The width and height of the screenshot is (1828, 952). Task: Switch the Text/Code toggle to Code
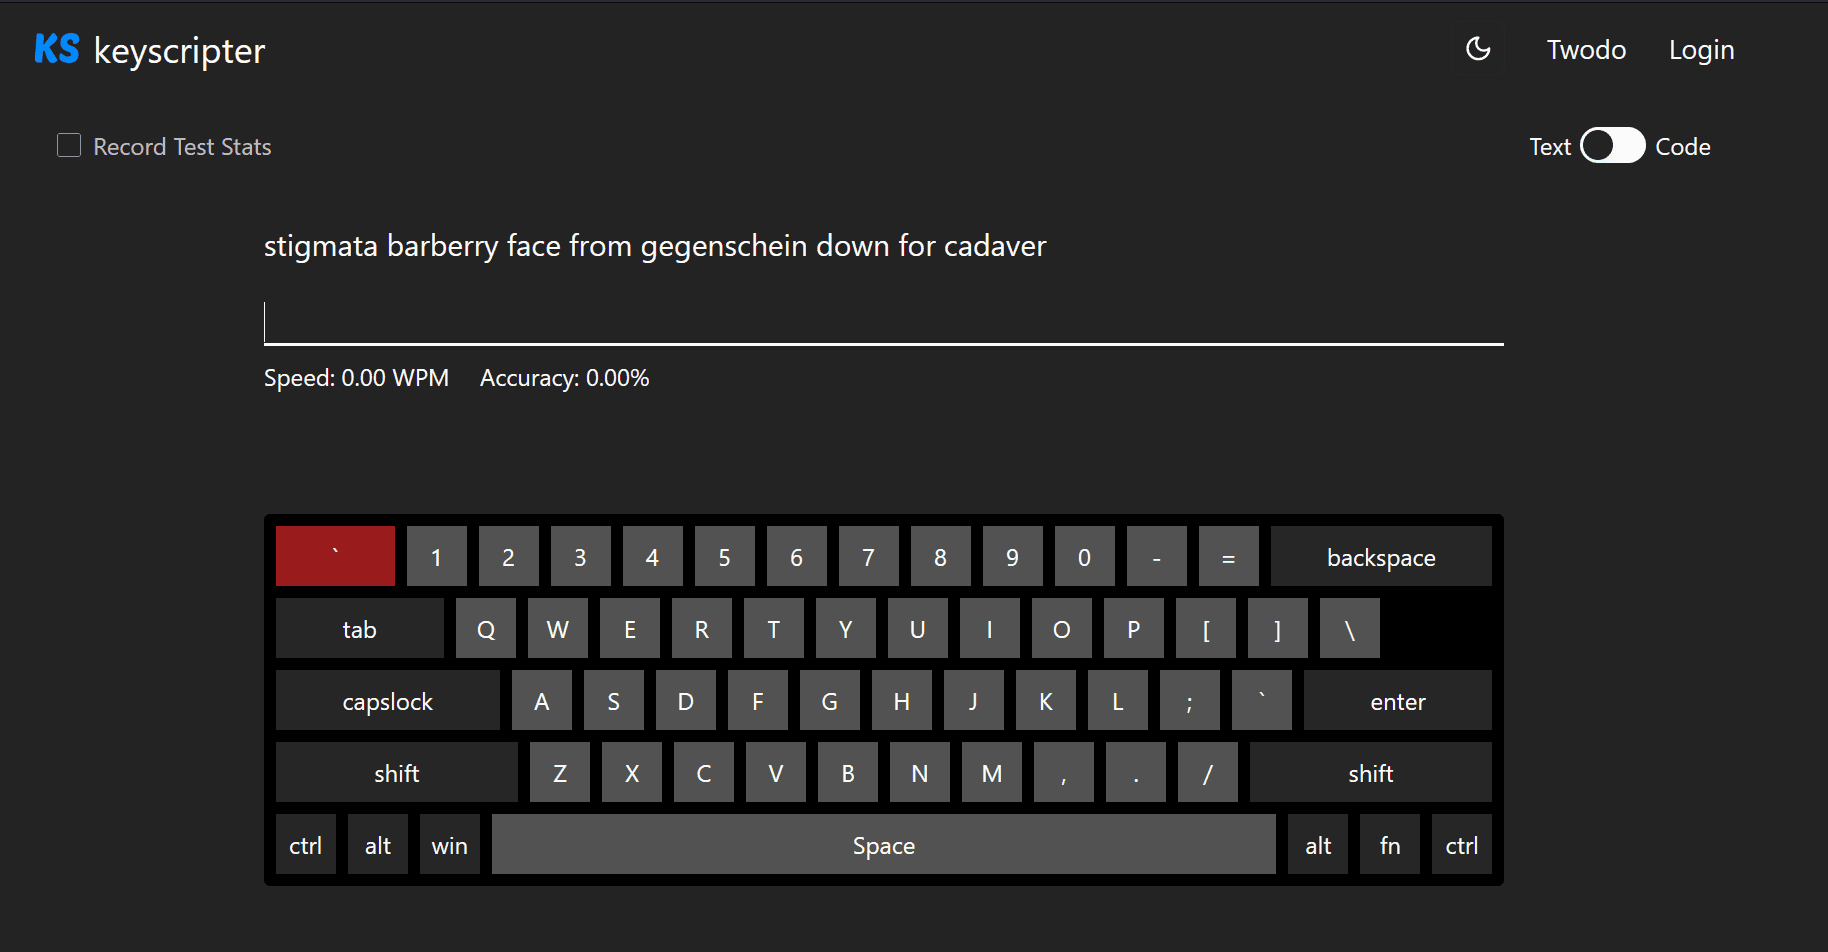[1612, 146]
